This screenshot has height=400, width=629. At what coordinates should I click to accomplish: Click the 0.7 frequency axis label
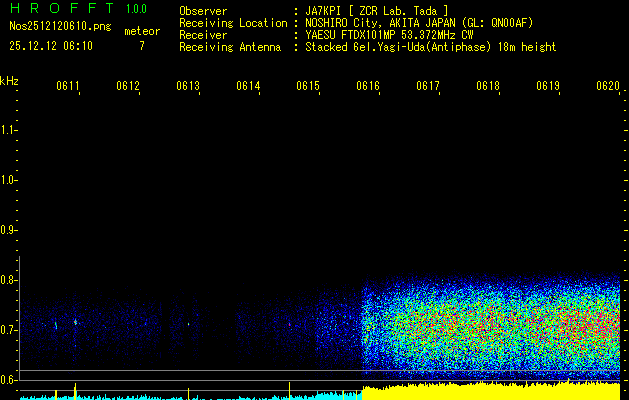click(9, 329)
